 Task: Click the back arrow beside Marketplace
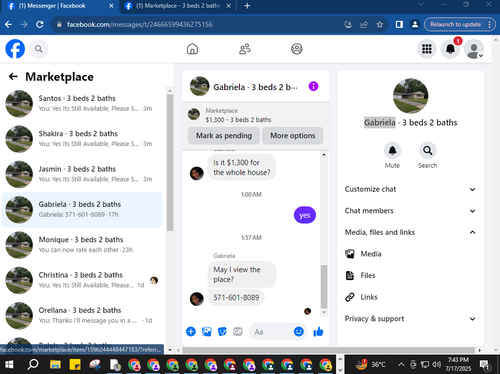tap(13, 77)
